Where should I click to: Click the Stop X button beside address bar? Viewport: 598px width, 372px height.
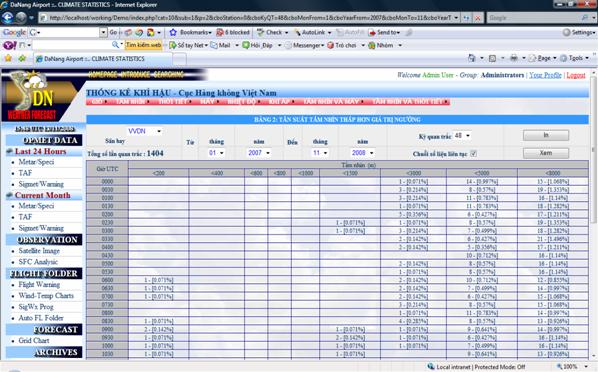pos(477,18)
